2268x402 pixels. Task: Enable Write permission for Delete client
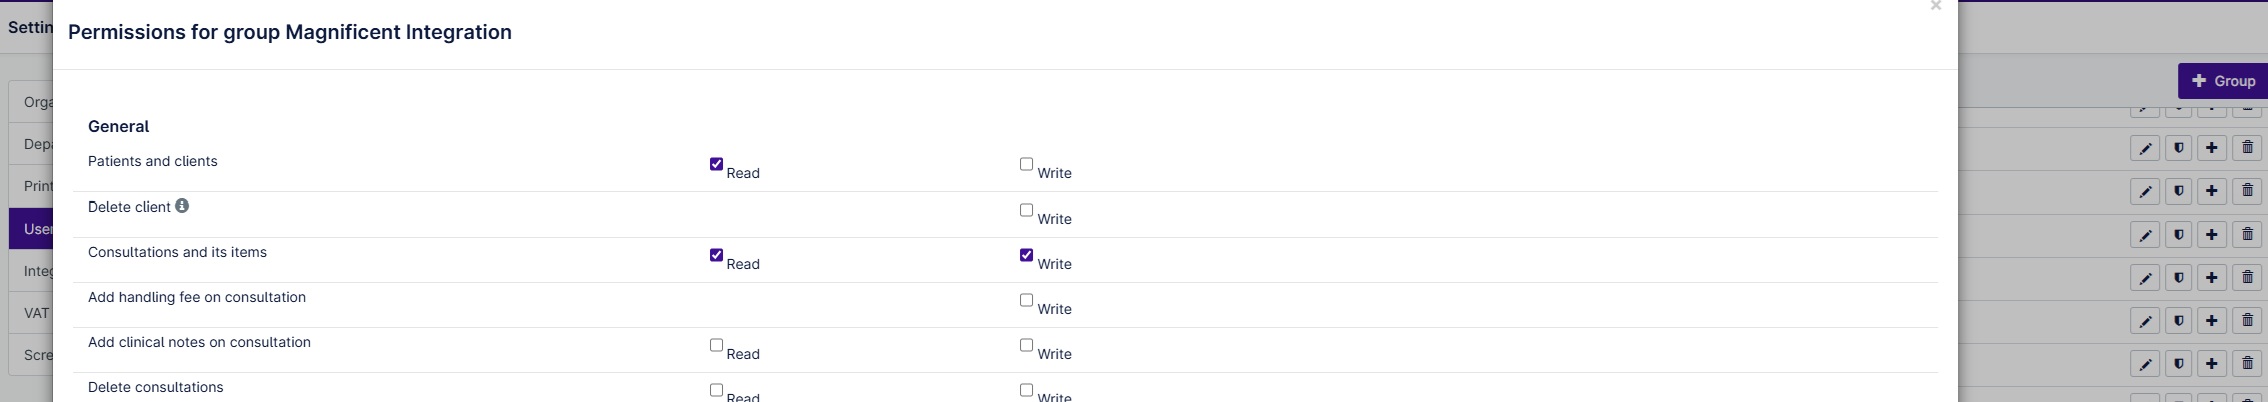point(1026,210)
